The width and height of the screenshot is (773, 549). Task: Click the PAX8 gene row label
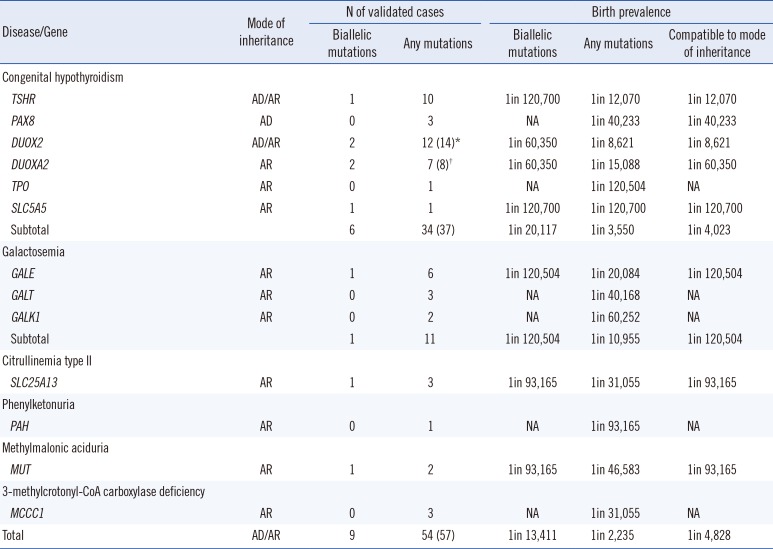coord(26,122)
